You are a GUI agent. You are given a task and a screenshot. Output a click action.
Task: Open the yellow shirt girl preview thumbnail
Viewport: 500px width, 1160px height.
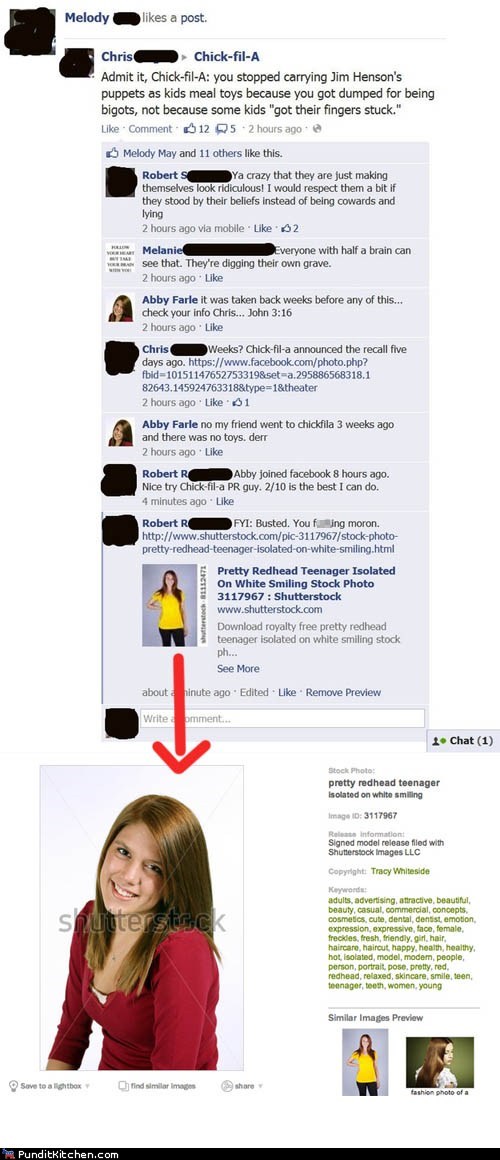point(169,605)
